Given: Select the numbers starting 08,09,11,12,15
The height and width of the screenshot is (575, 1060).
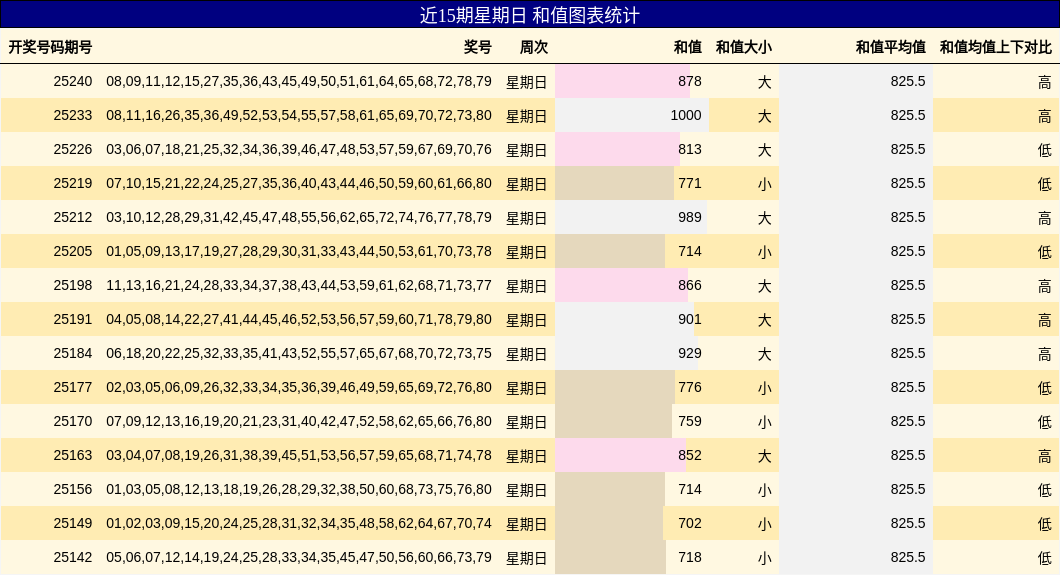Looking at the screenshot, I should [299, 82].
